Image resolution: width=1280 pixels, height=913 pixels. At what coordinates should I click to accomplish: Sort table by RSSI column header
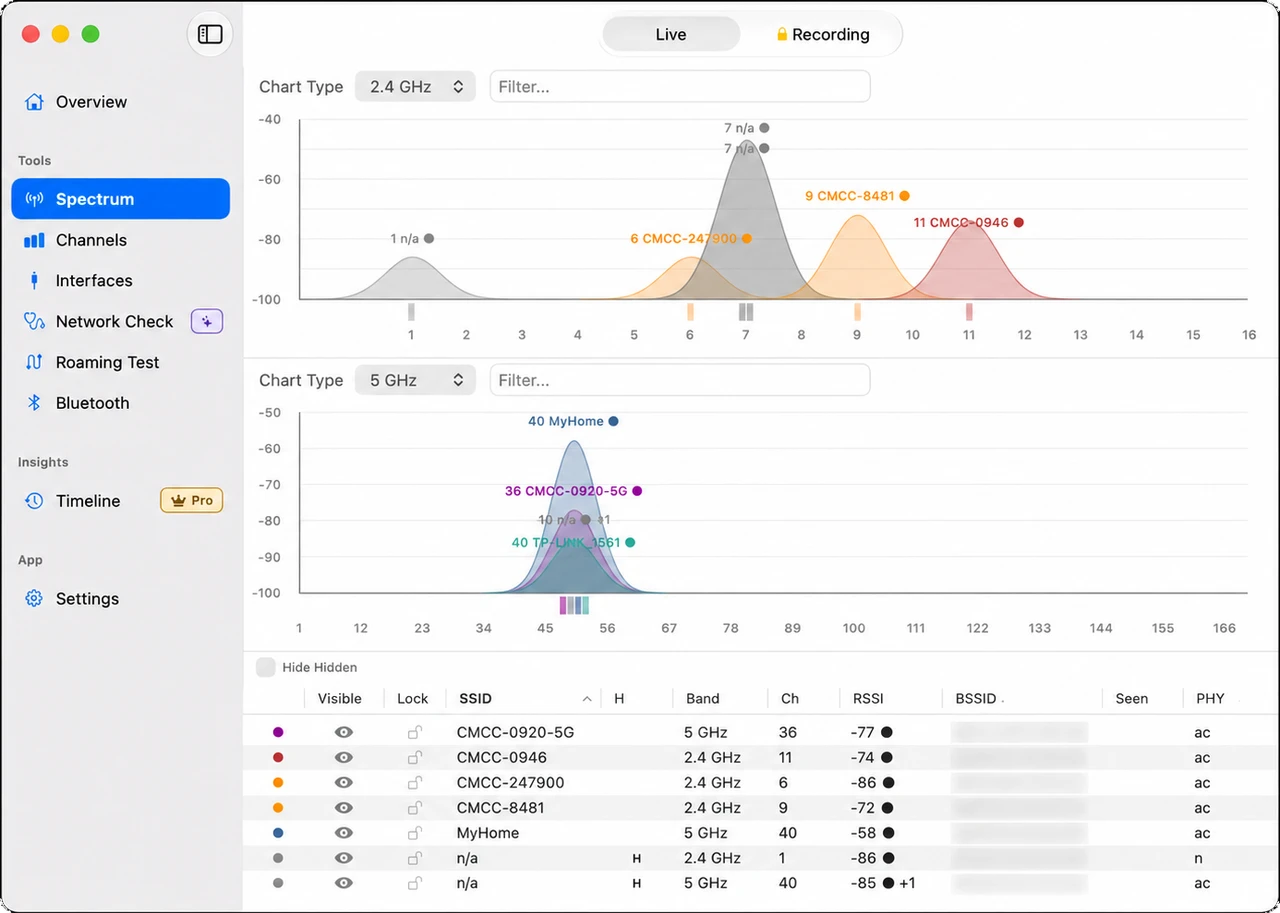(868, 699)
